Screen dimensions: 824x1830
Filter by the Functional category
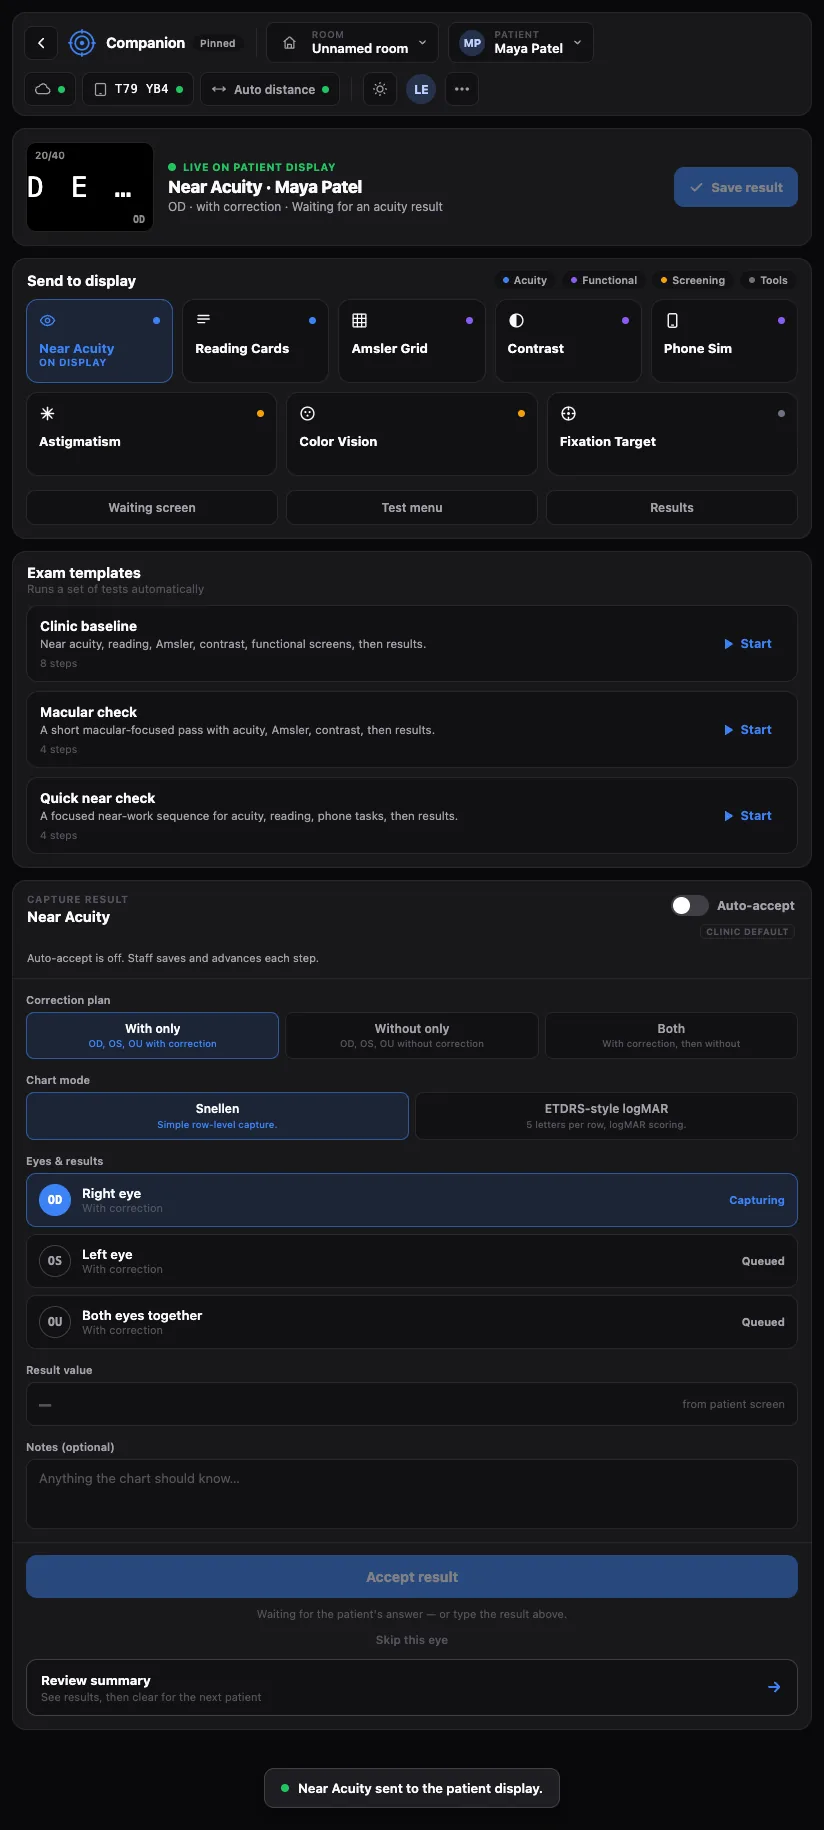pyautogui.click(x=604, y=280)
